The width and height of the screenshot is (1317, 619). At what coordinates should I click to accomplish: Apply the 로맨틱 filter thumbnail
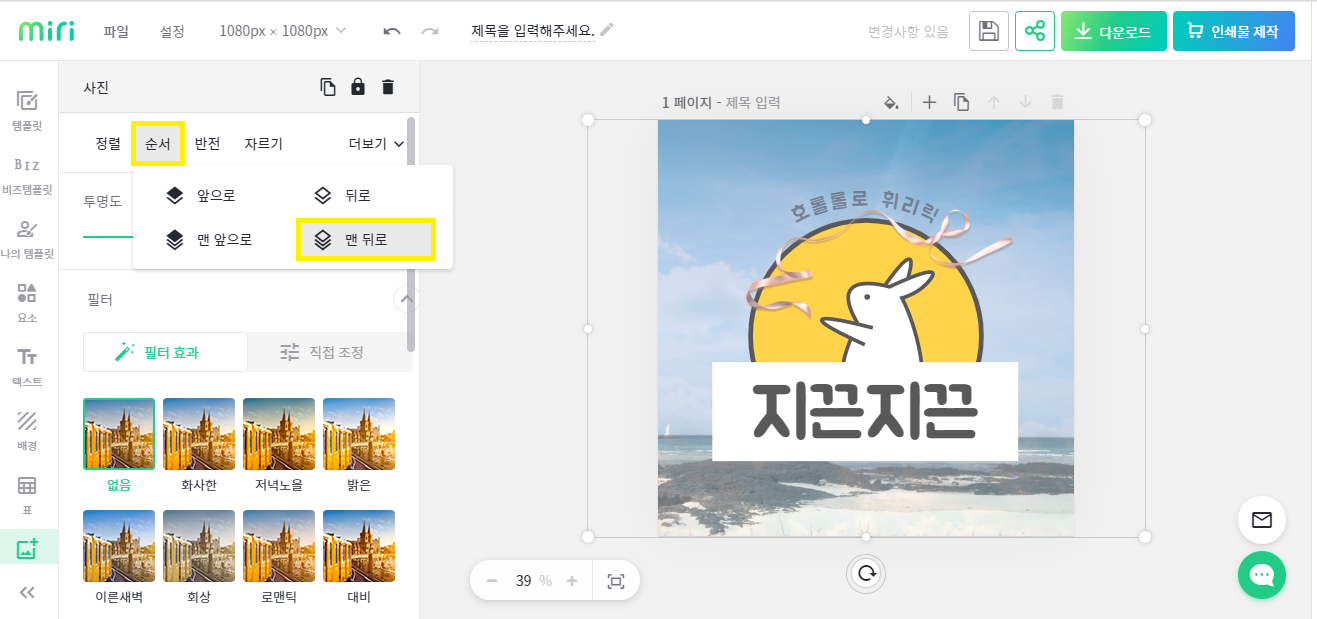point(279,546)
